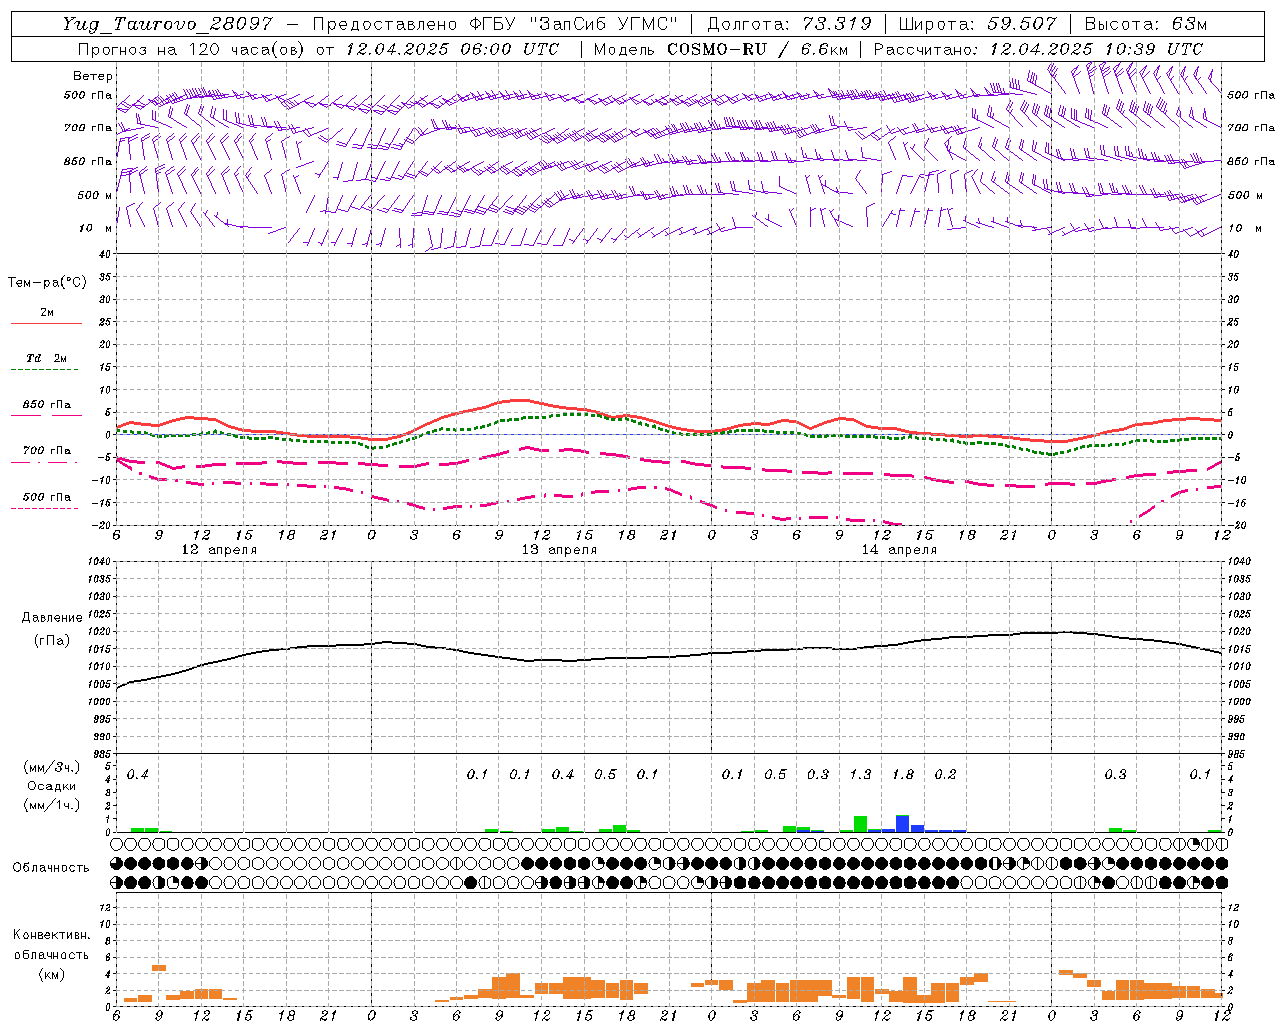Click the Конвективн. облачность label
Screen dimensions: 1280x1024
[51, 945]
